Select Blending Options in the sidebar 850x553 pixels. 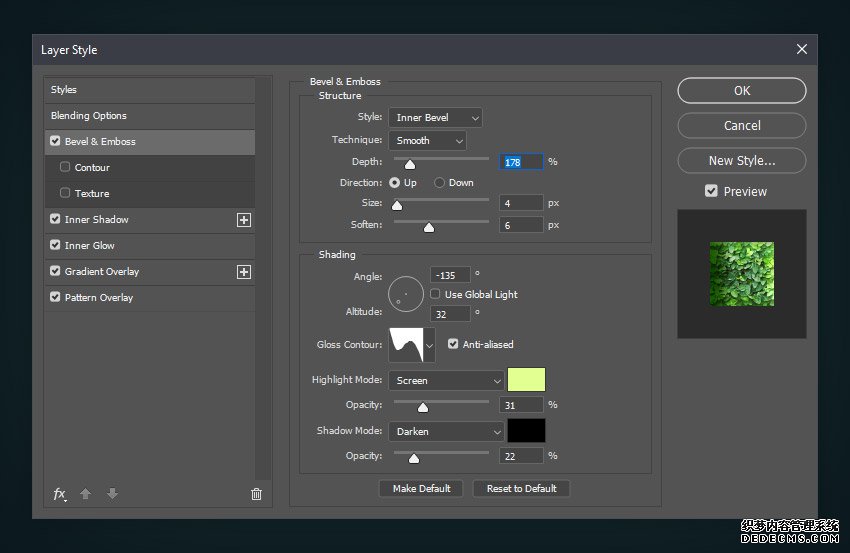click(150, 116)
